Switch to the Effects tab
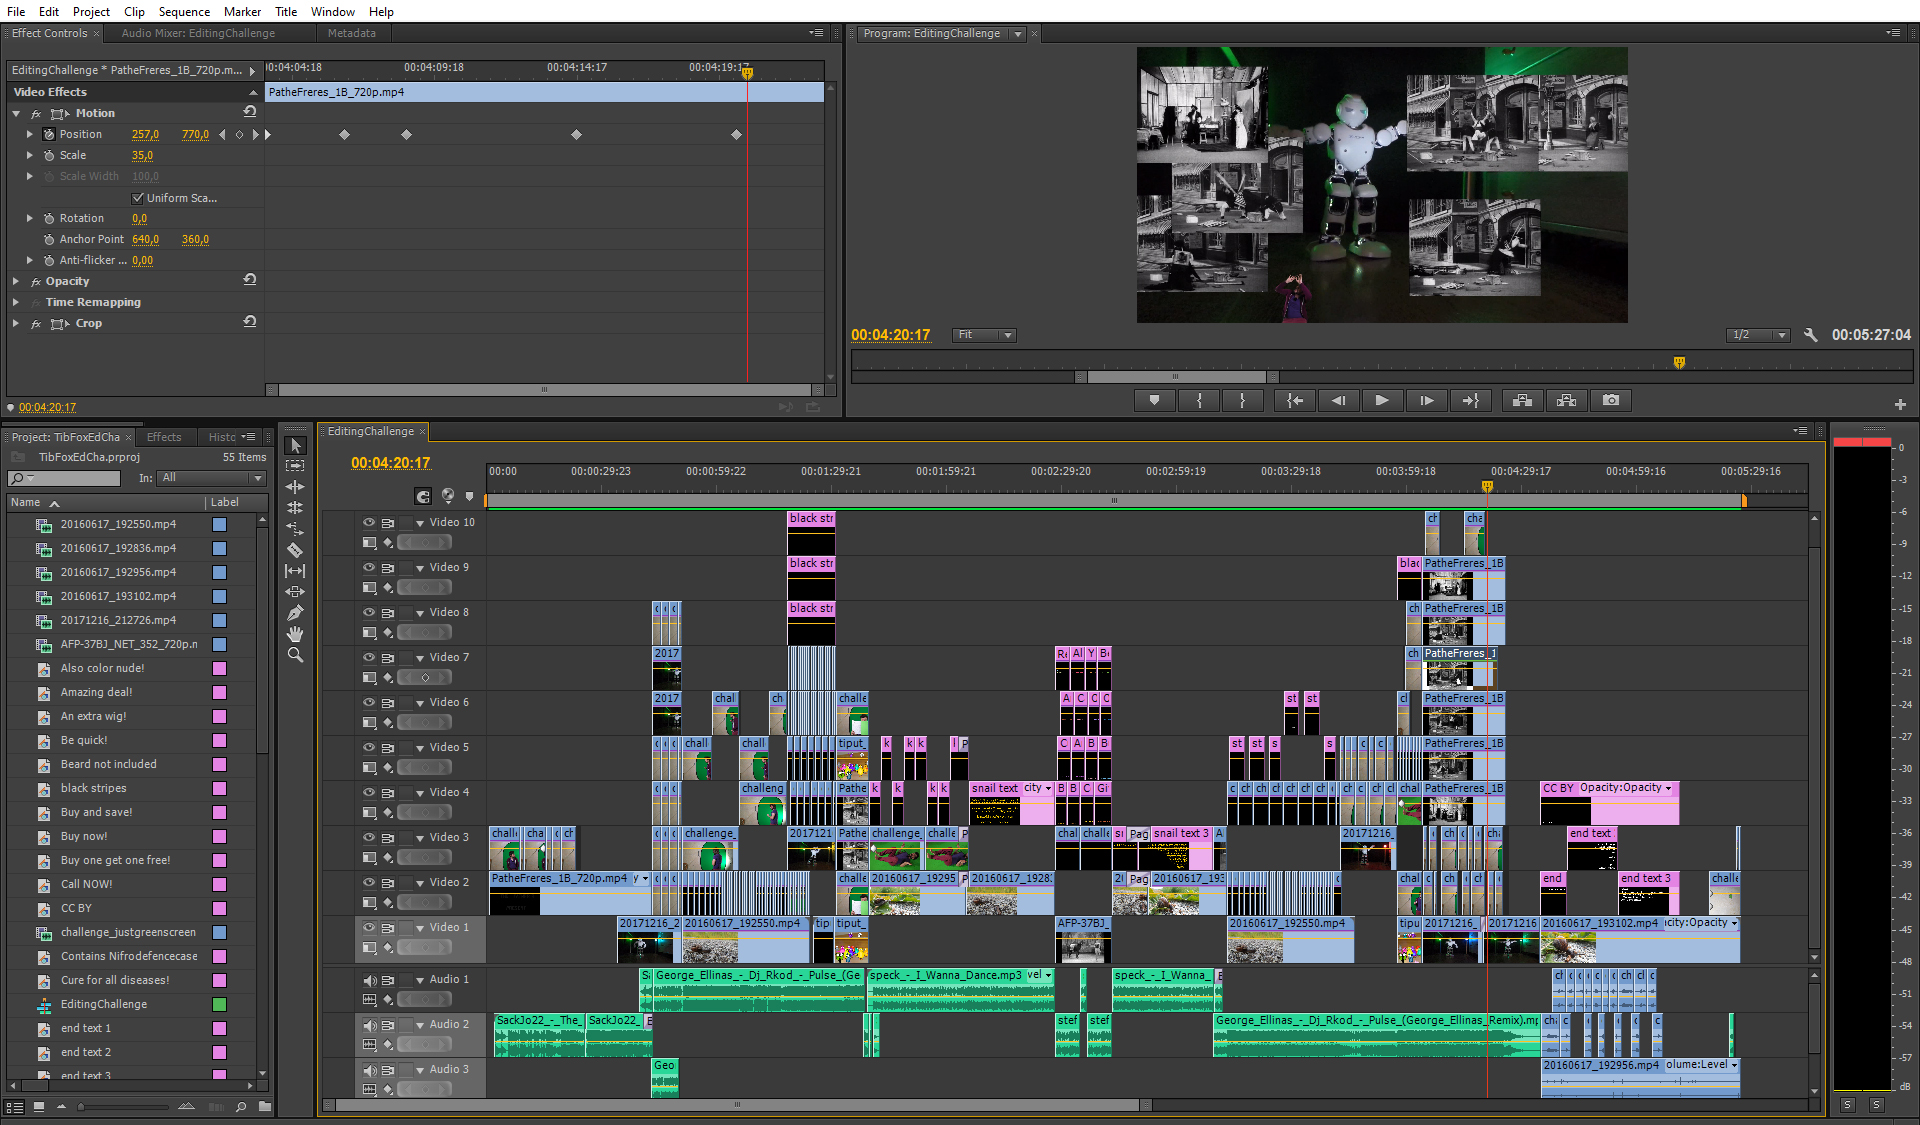 click(x=164, y=437)
